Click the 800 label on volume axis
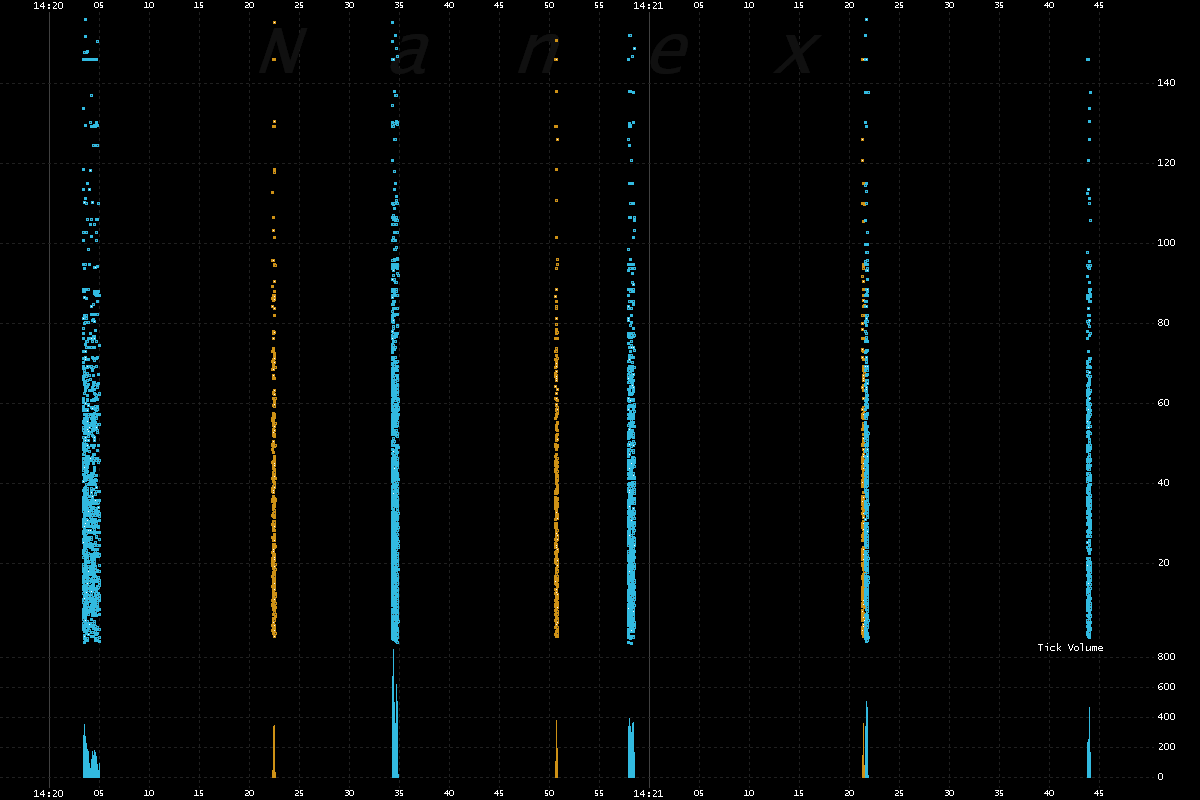 (1166, 657)
